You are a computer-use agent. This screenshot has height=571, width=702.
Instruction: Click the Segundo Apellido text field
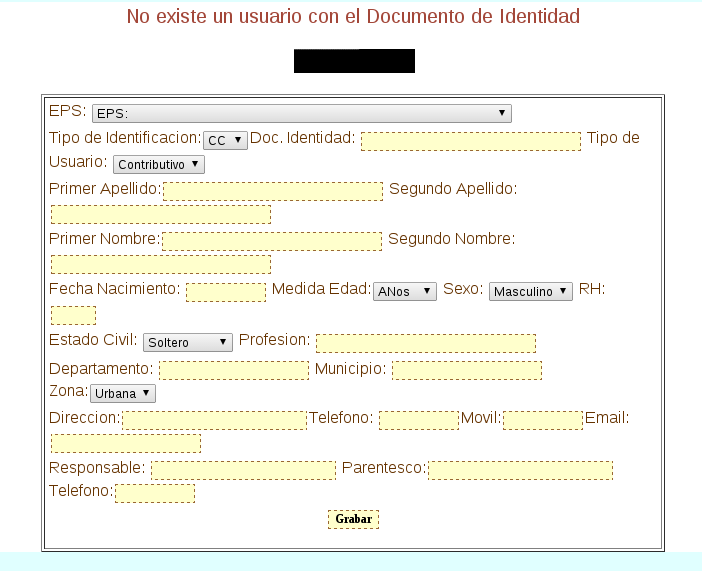pyautogui.click(x=161, y=214)
